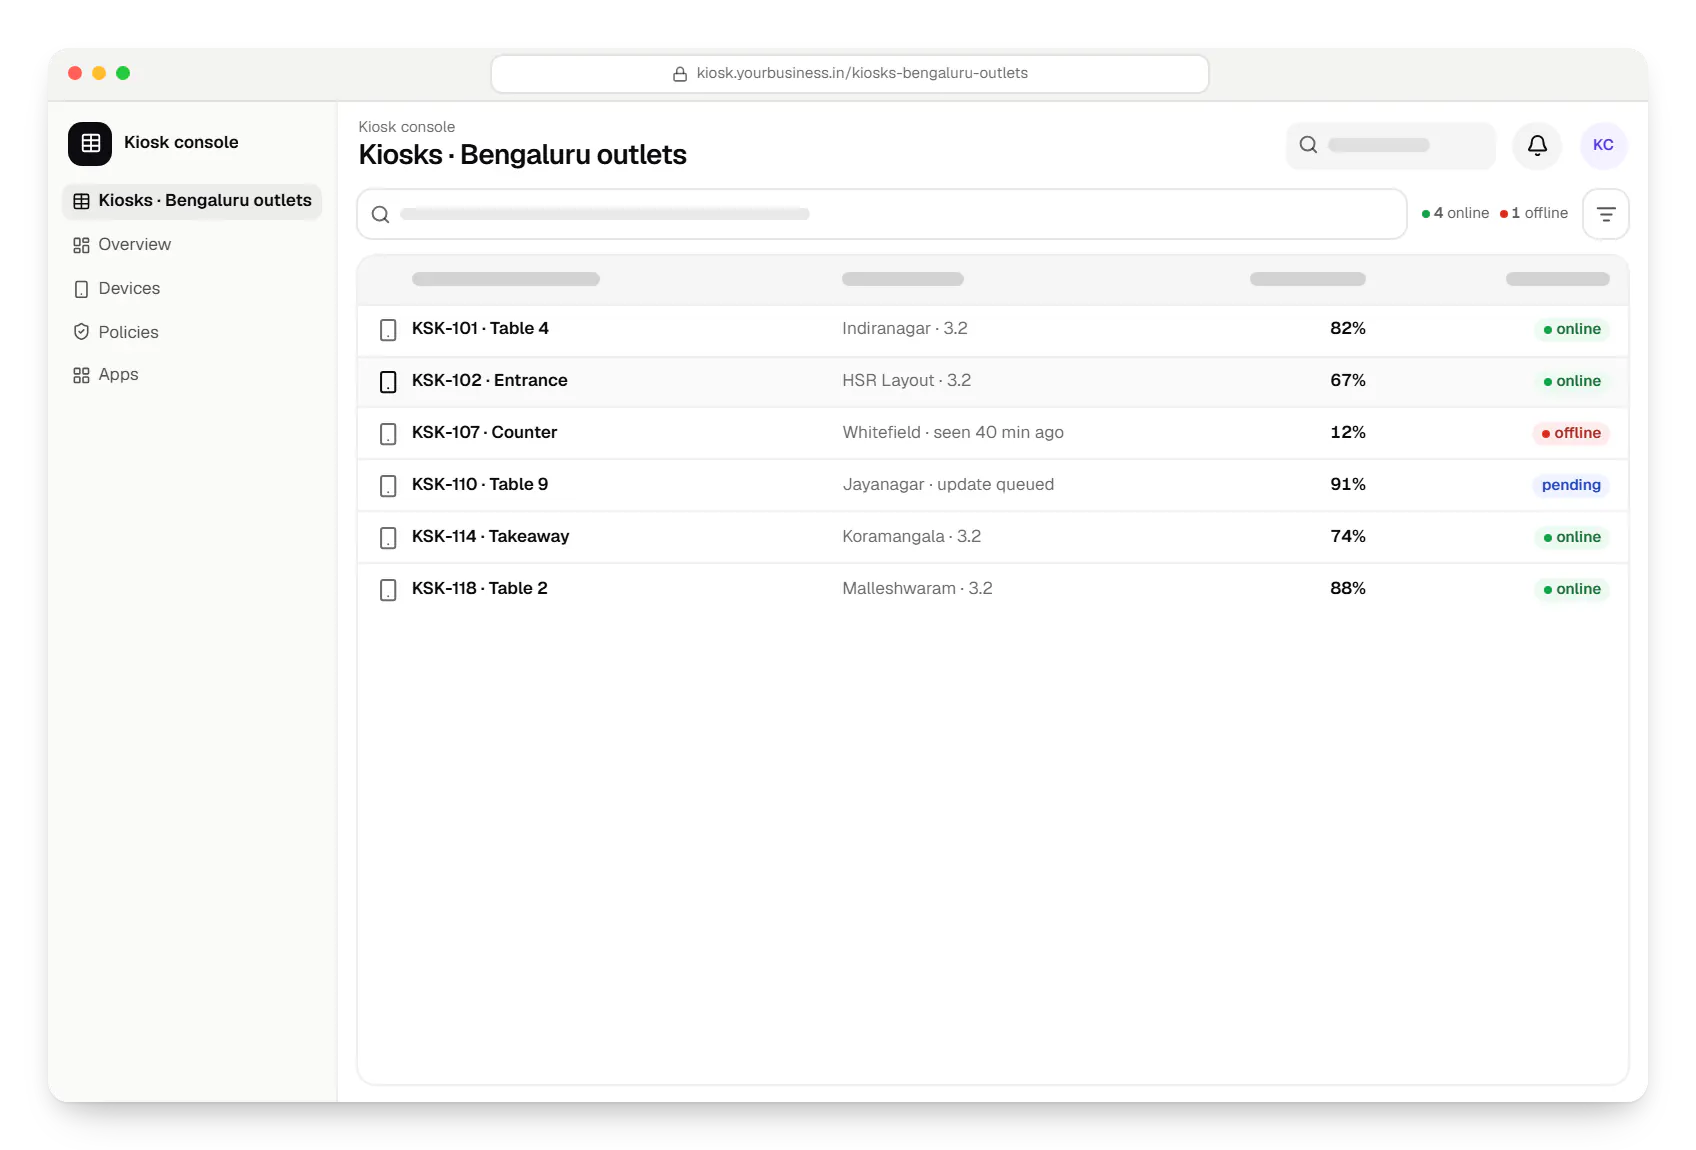Switch to the Apps section

pyautogui.click(x=192, y=375)
